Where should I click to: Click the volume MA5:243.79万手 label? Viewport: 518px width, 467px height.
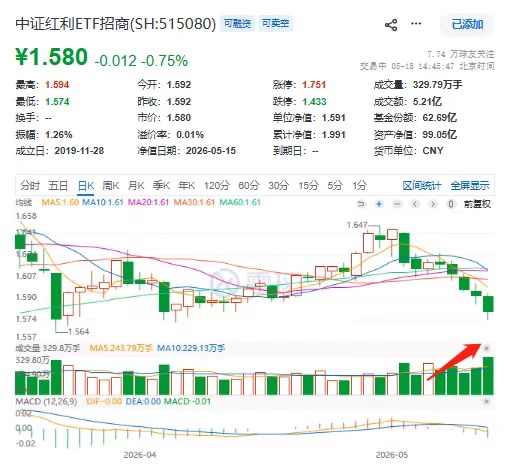[121, 348]
